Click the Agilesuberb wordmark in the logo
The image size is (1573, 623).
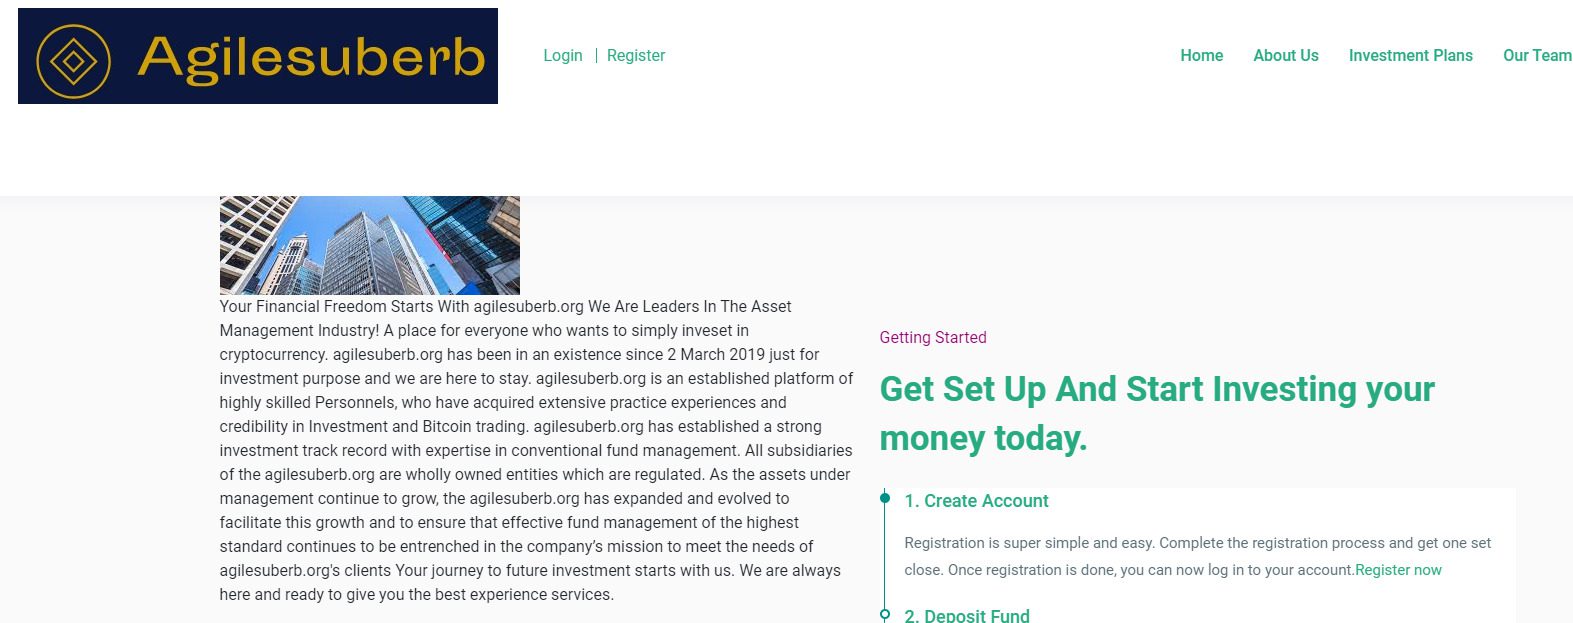311,57
